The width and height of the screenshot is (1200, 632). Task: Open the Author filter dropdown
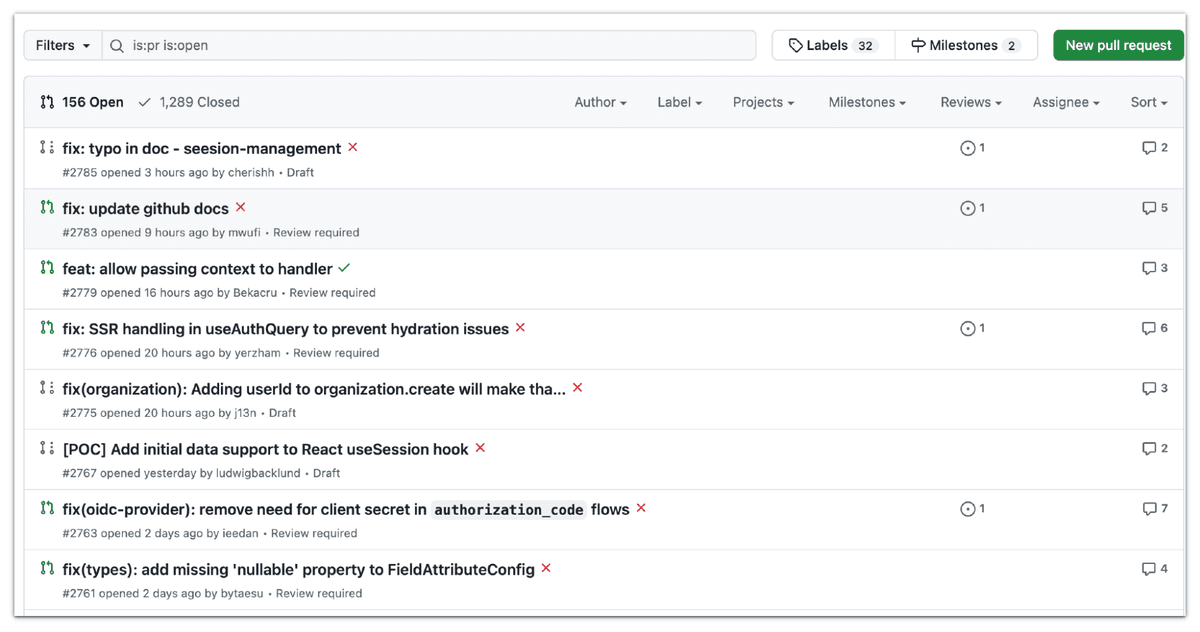[x=600, y=101]
